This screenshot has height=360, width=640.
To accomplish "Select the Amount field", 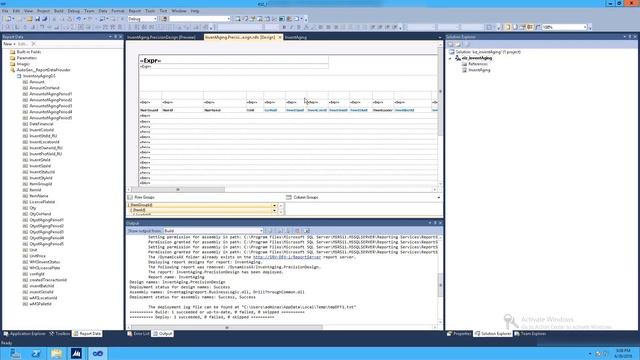I will 33,82.
